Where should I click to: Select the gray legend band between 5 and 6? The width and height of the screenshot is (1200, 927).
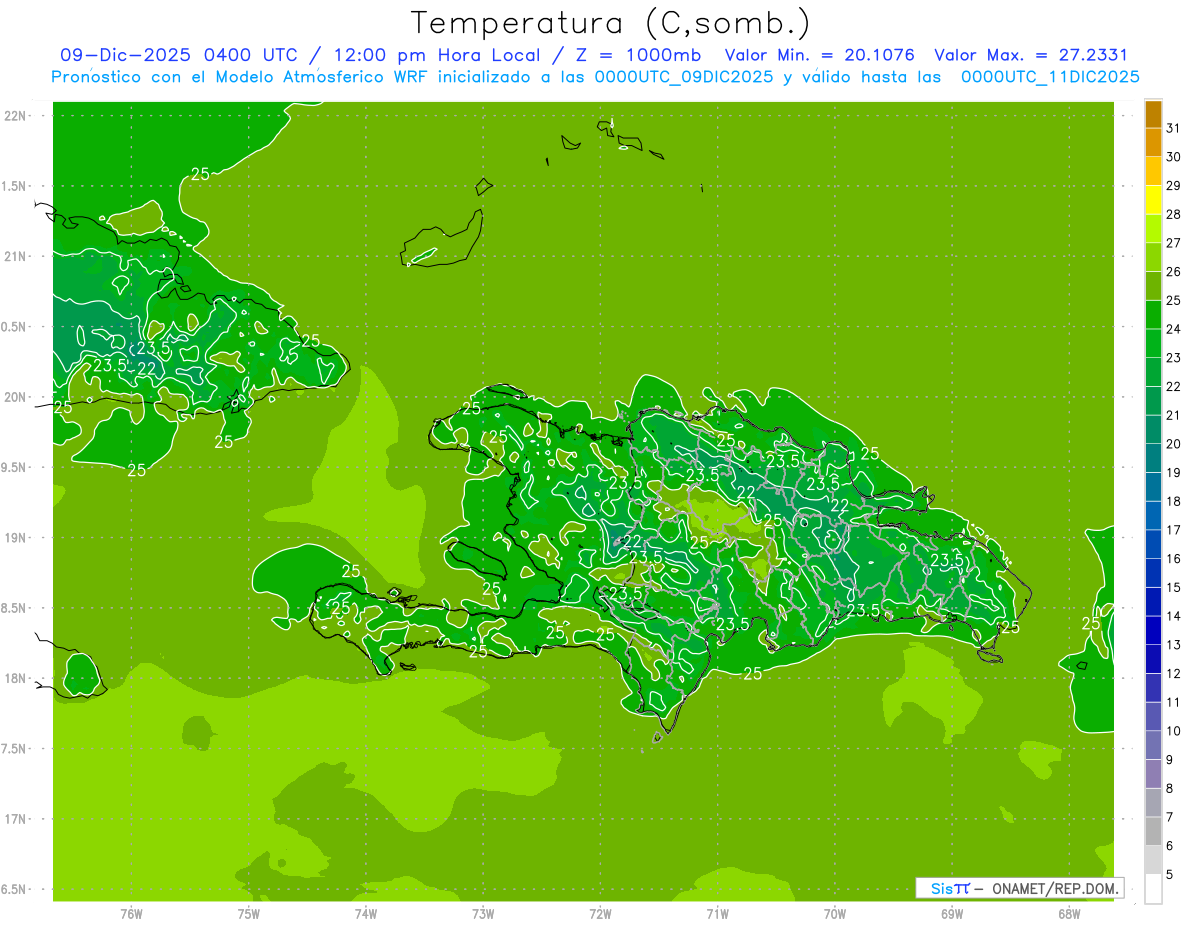tap(1153, 860)
